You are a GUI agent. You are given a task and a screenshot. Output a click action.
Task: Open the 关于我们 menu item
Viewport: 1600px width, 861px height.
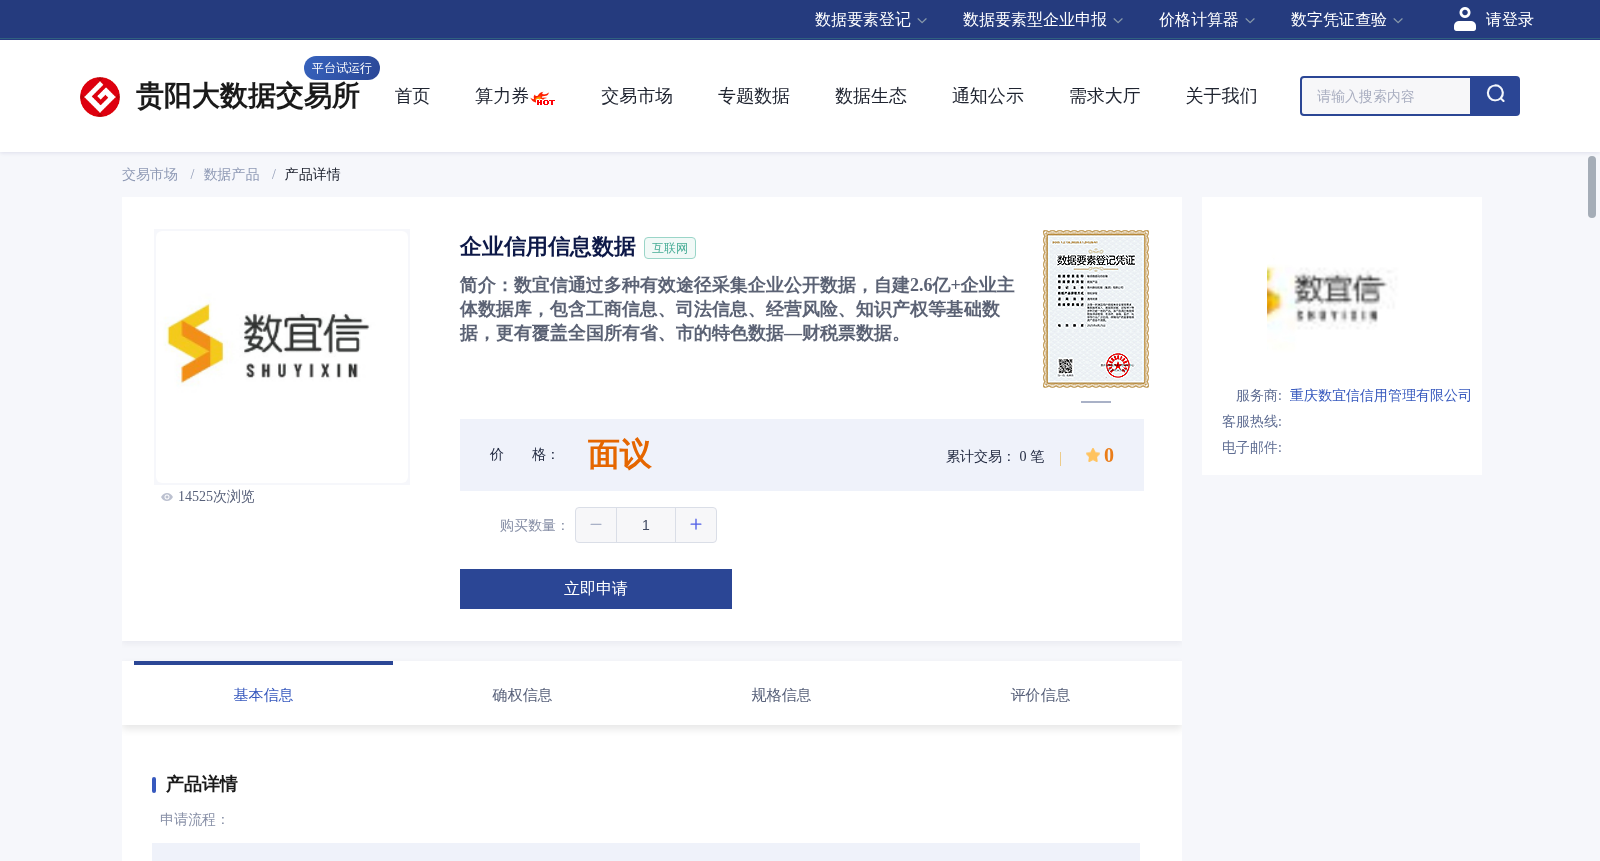coord(1222,96)
